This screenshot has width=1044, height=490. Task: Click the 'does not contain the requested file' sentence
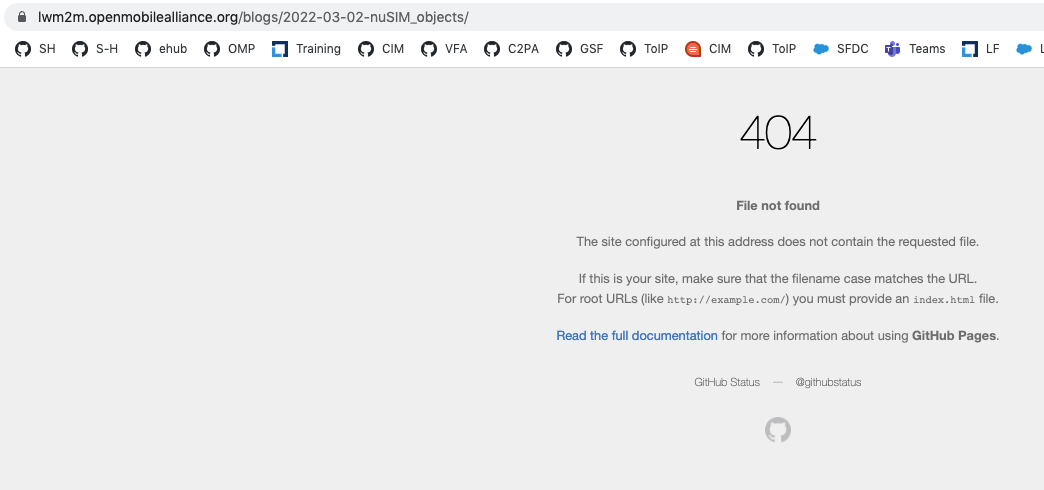(778, 242)
